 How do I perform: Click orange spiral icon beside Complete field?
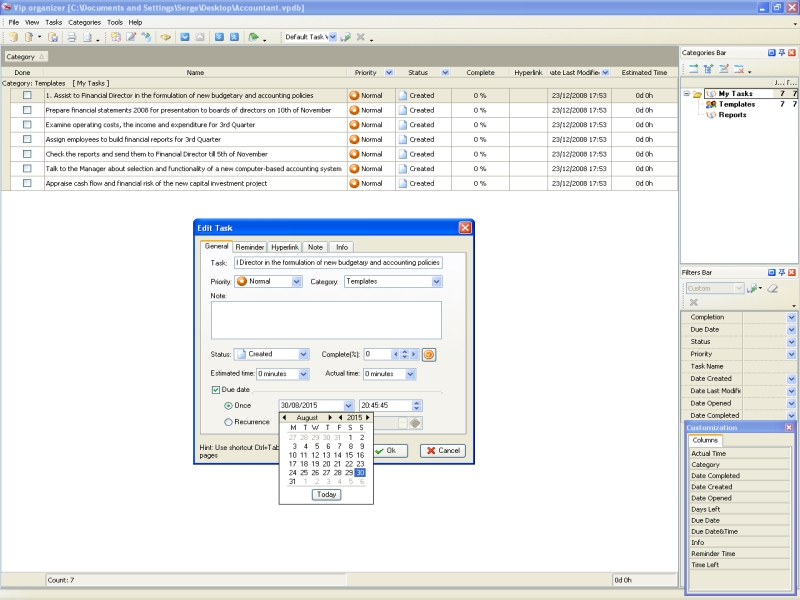[x=429, y=354]
